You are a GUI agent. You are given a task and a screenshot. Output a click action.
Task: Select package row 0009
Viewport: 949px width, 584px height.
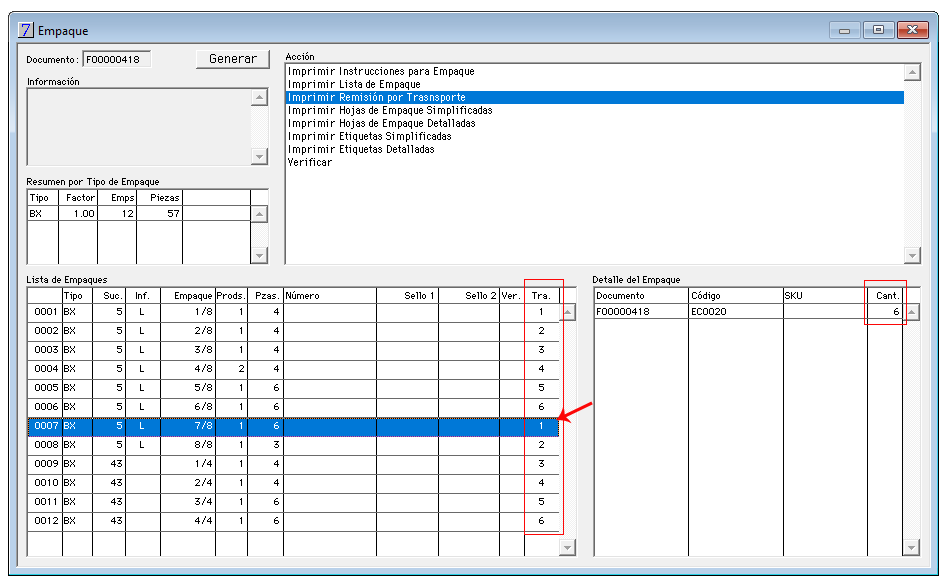point(293,464)
